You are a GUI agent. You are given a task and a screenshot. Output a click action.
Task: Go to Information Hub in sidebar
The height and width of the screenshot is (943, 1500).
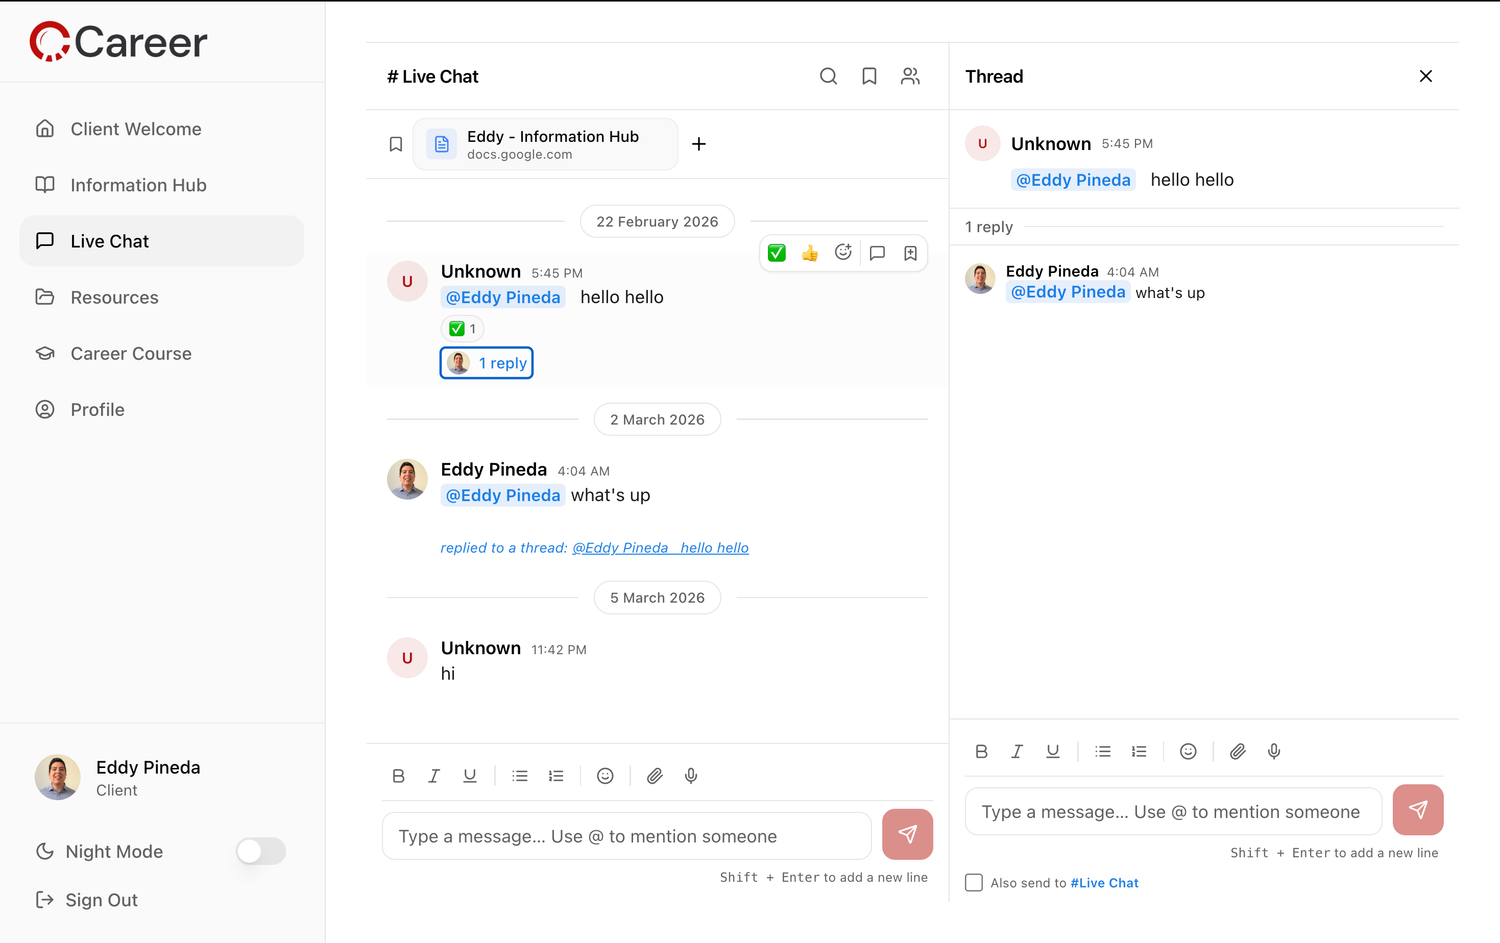click(138, 185)
